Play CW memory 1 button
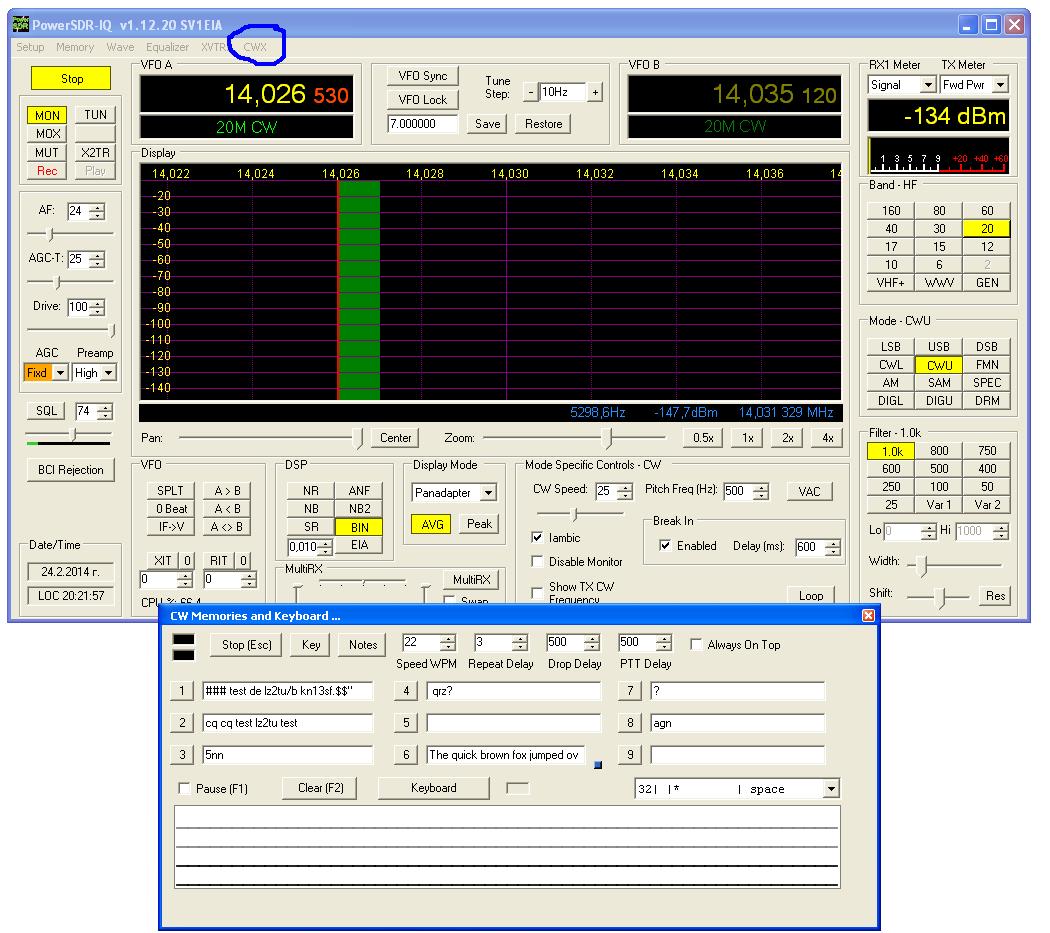This screenshot has height=933, width=1050. (181, 691)
